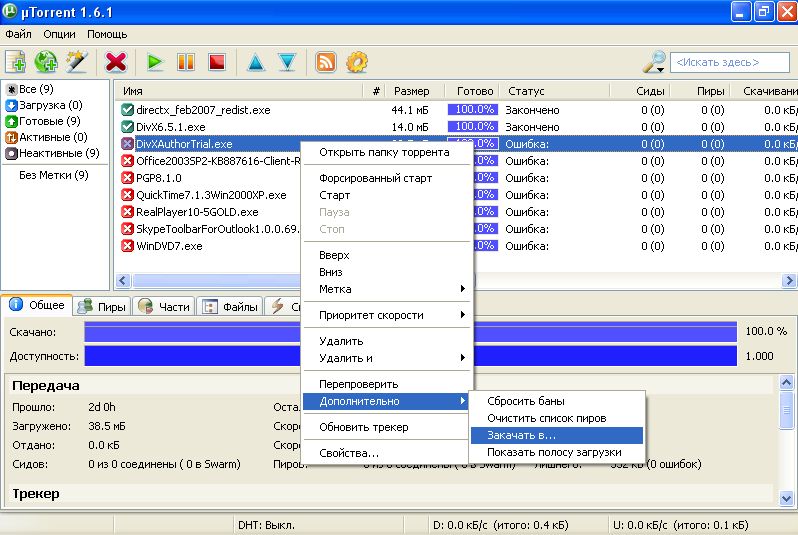Viewport: 798px width, 535px height.
Task: Click details pane scroll down arrow
Action: tap(786, 499)
